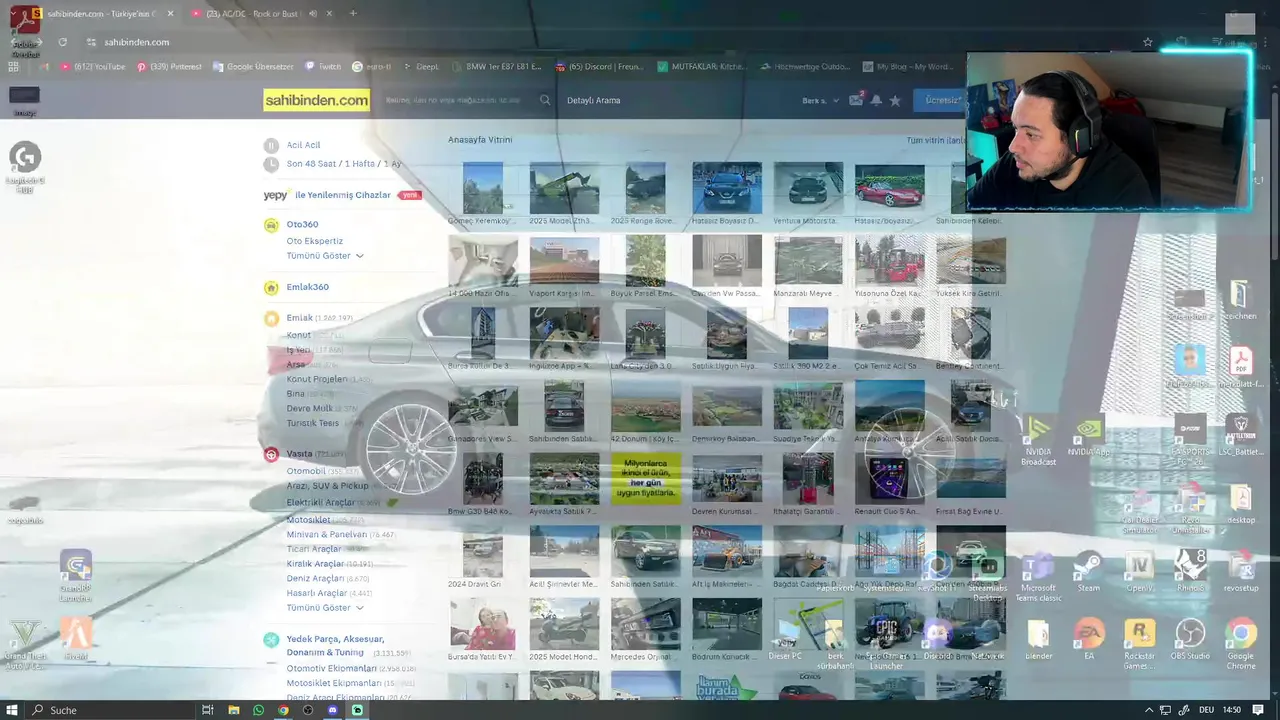Open Oto Ekspertiz link
The image size is (1280, 720).
pos(315,241)
